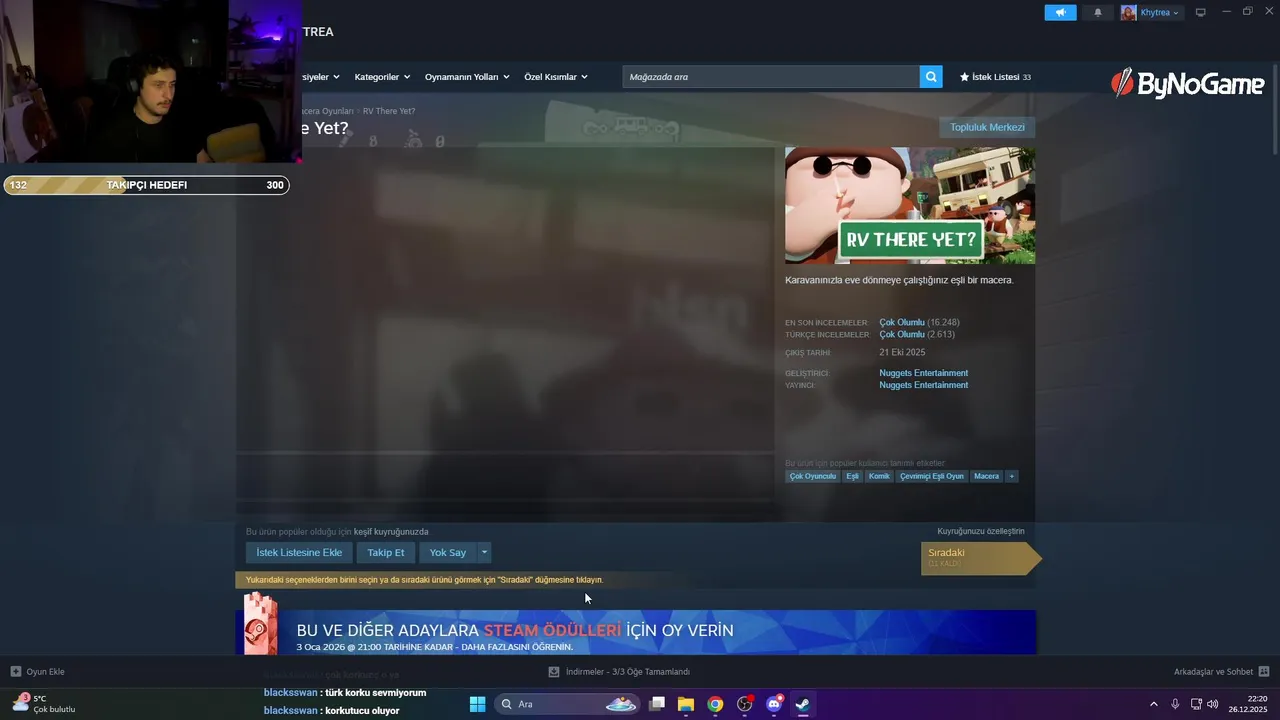
Task: Click the Mağazada ara search field
Action: (x=771, y=77)
